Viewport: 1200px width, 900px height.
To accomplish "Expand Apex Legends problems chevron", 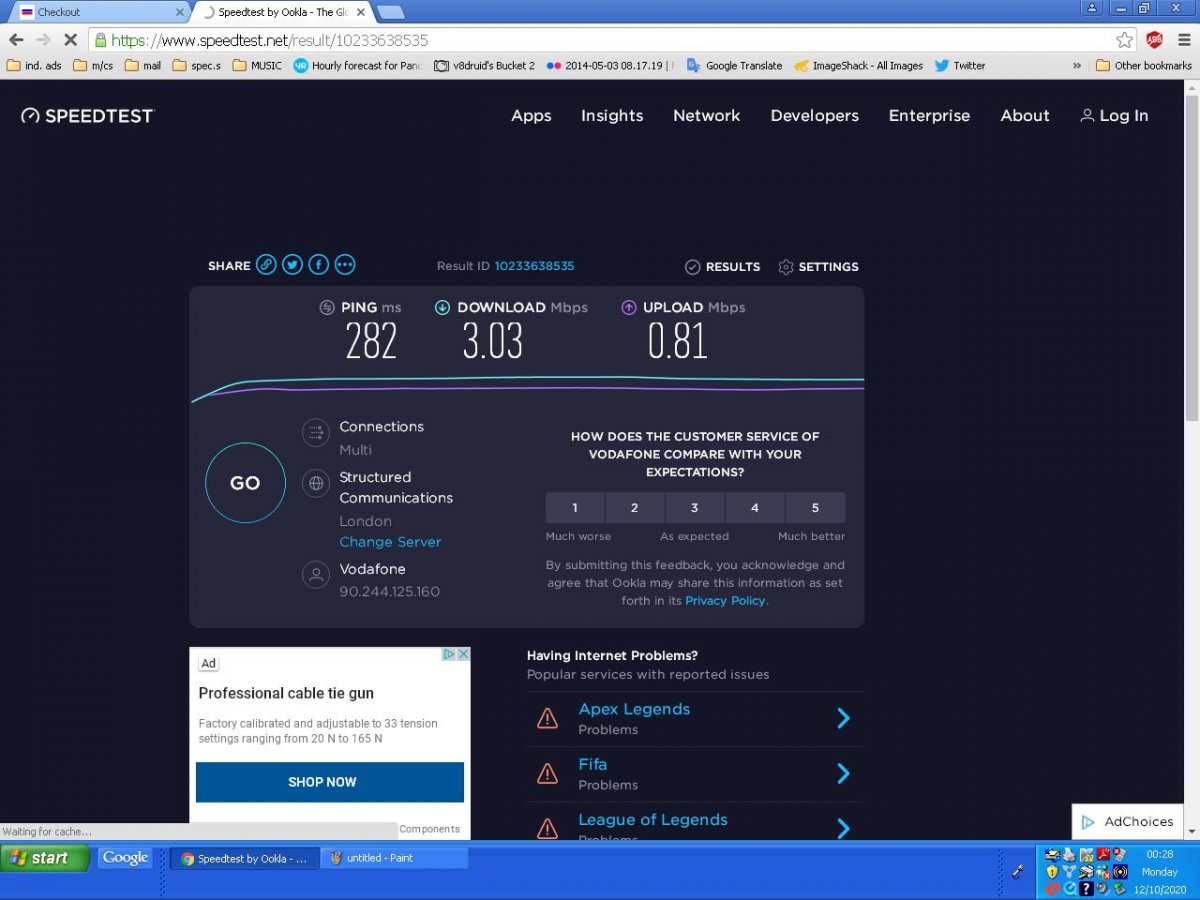I will (843, 718).
